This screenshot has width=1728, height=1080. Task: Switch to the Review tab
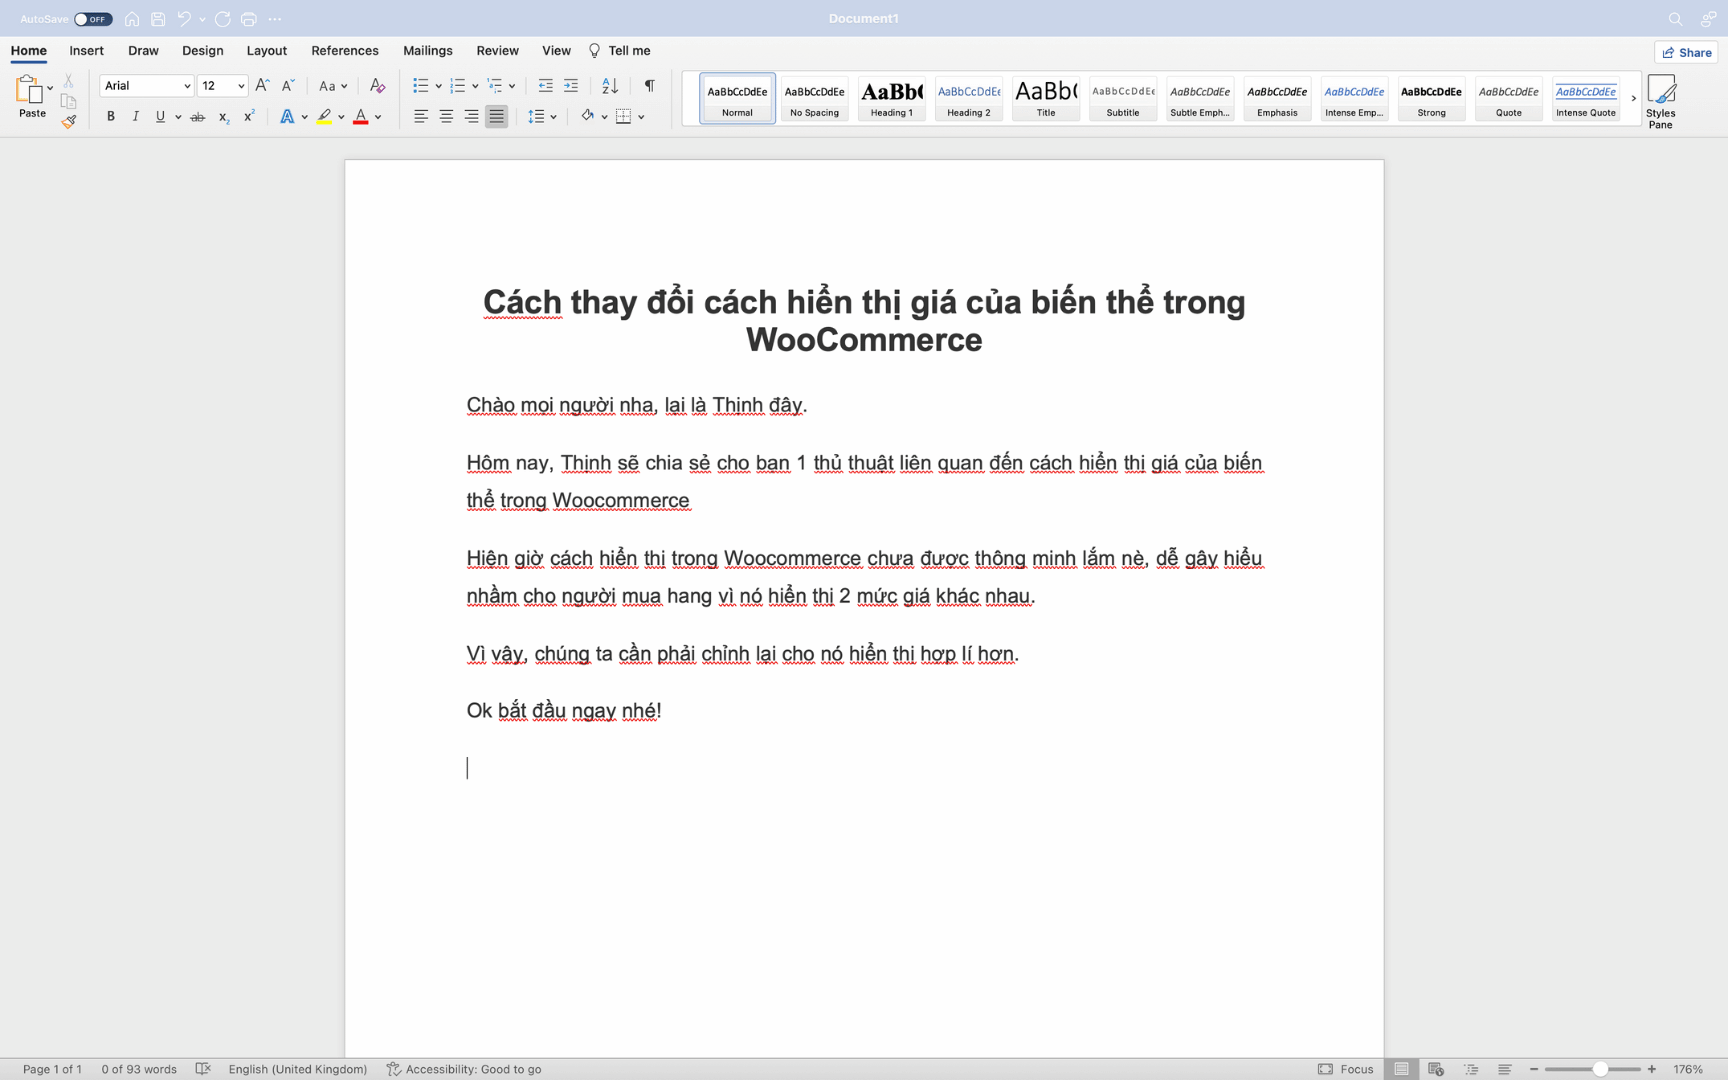[497, 51]
